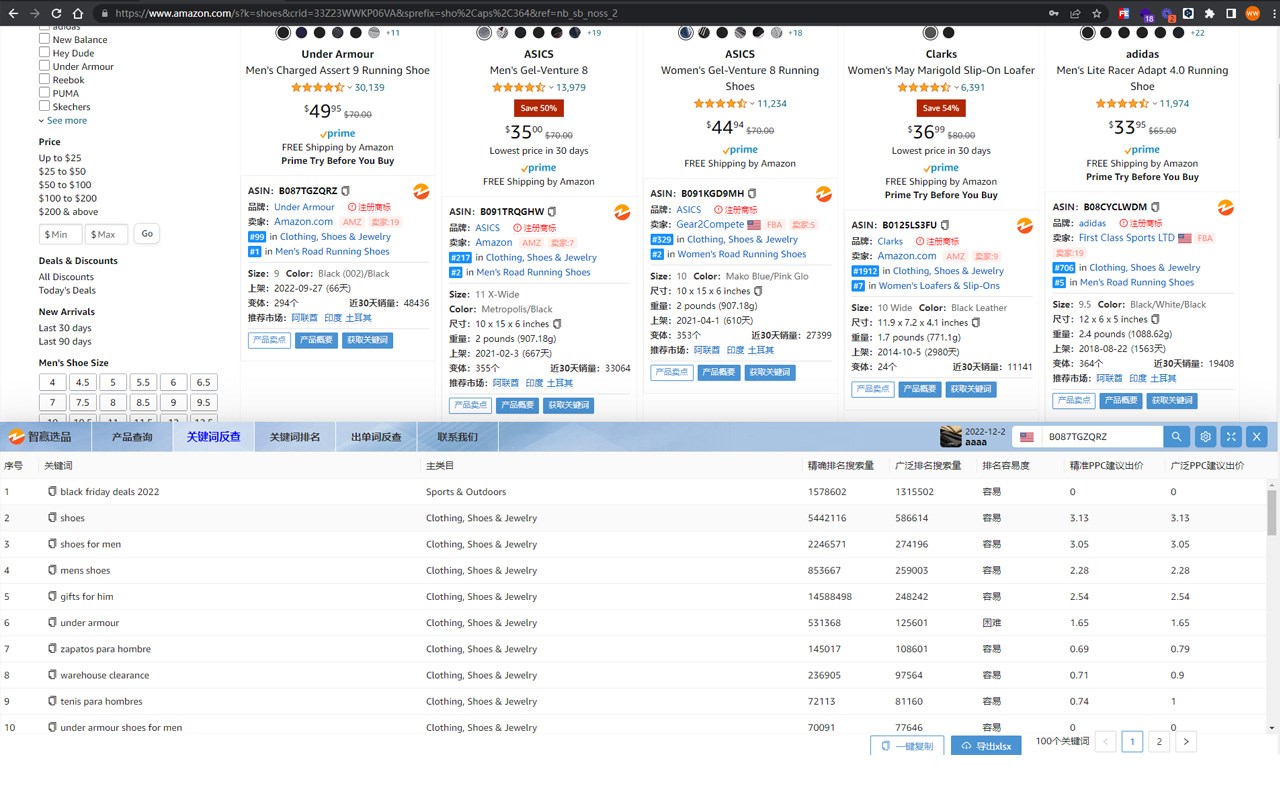Image resolution: width=1280 pixels, height=800 pixels.
Task: Click orange plugin logo on Under Armour card
Action: [x=421, y=192]
